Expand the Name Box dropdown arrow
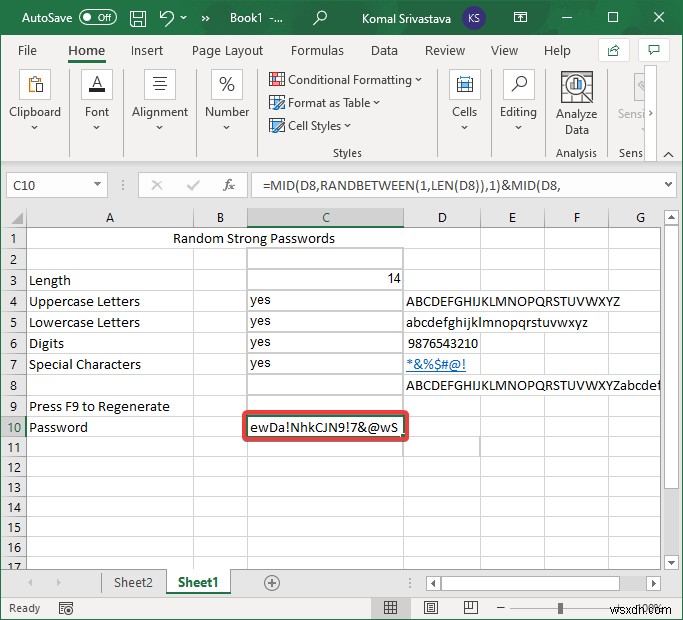The width and height of the screenshot is (683, 620). tap(98, 185)
